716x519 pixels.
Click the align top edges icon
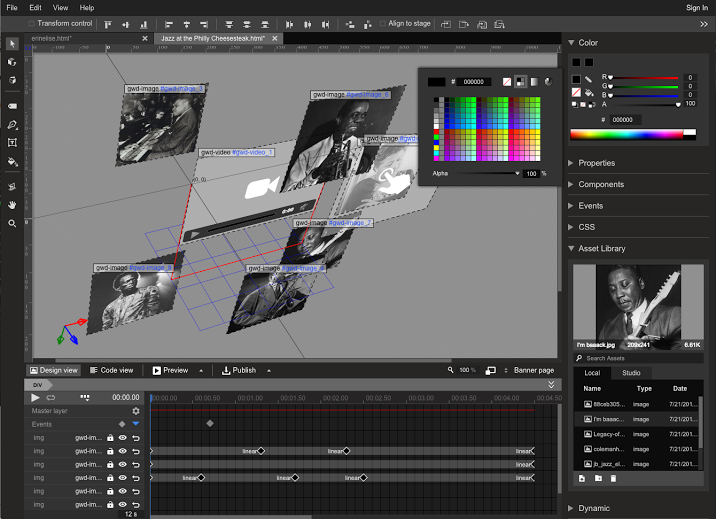point(108,25)
